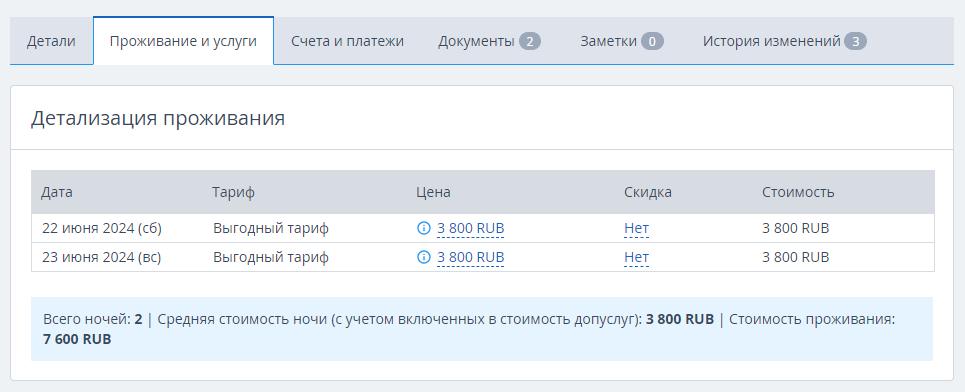The image size is (965, 392).
Task: Select the Проживание и услуги tab
Action: pos(183,41)
